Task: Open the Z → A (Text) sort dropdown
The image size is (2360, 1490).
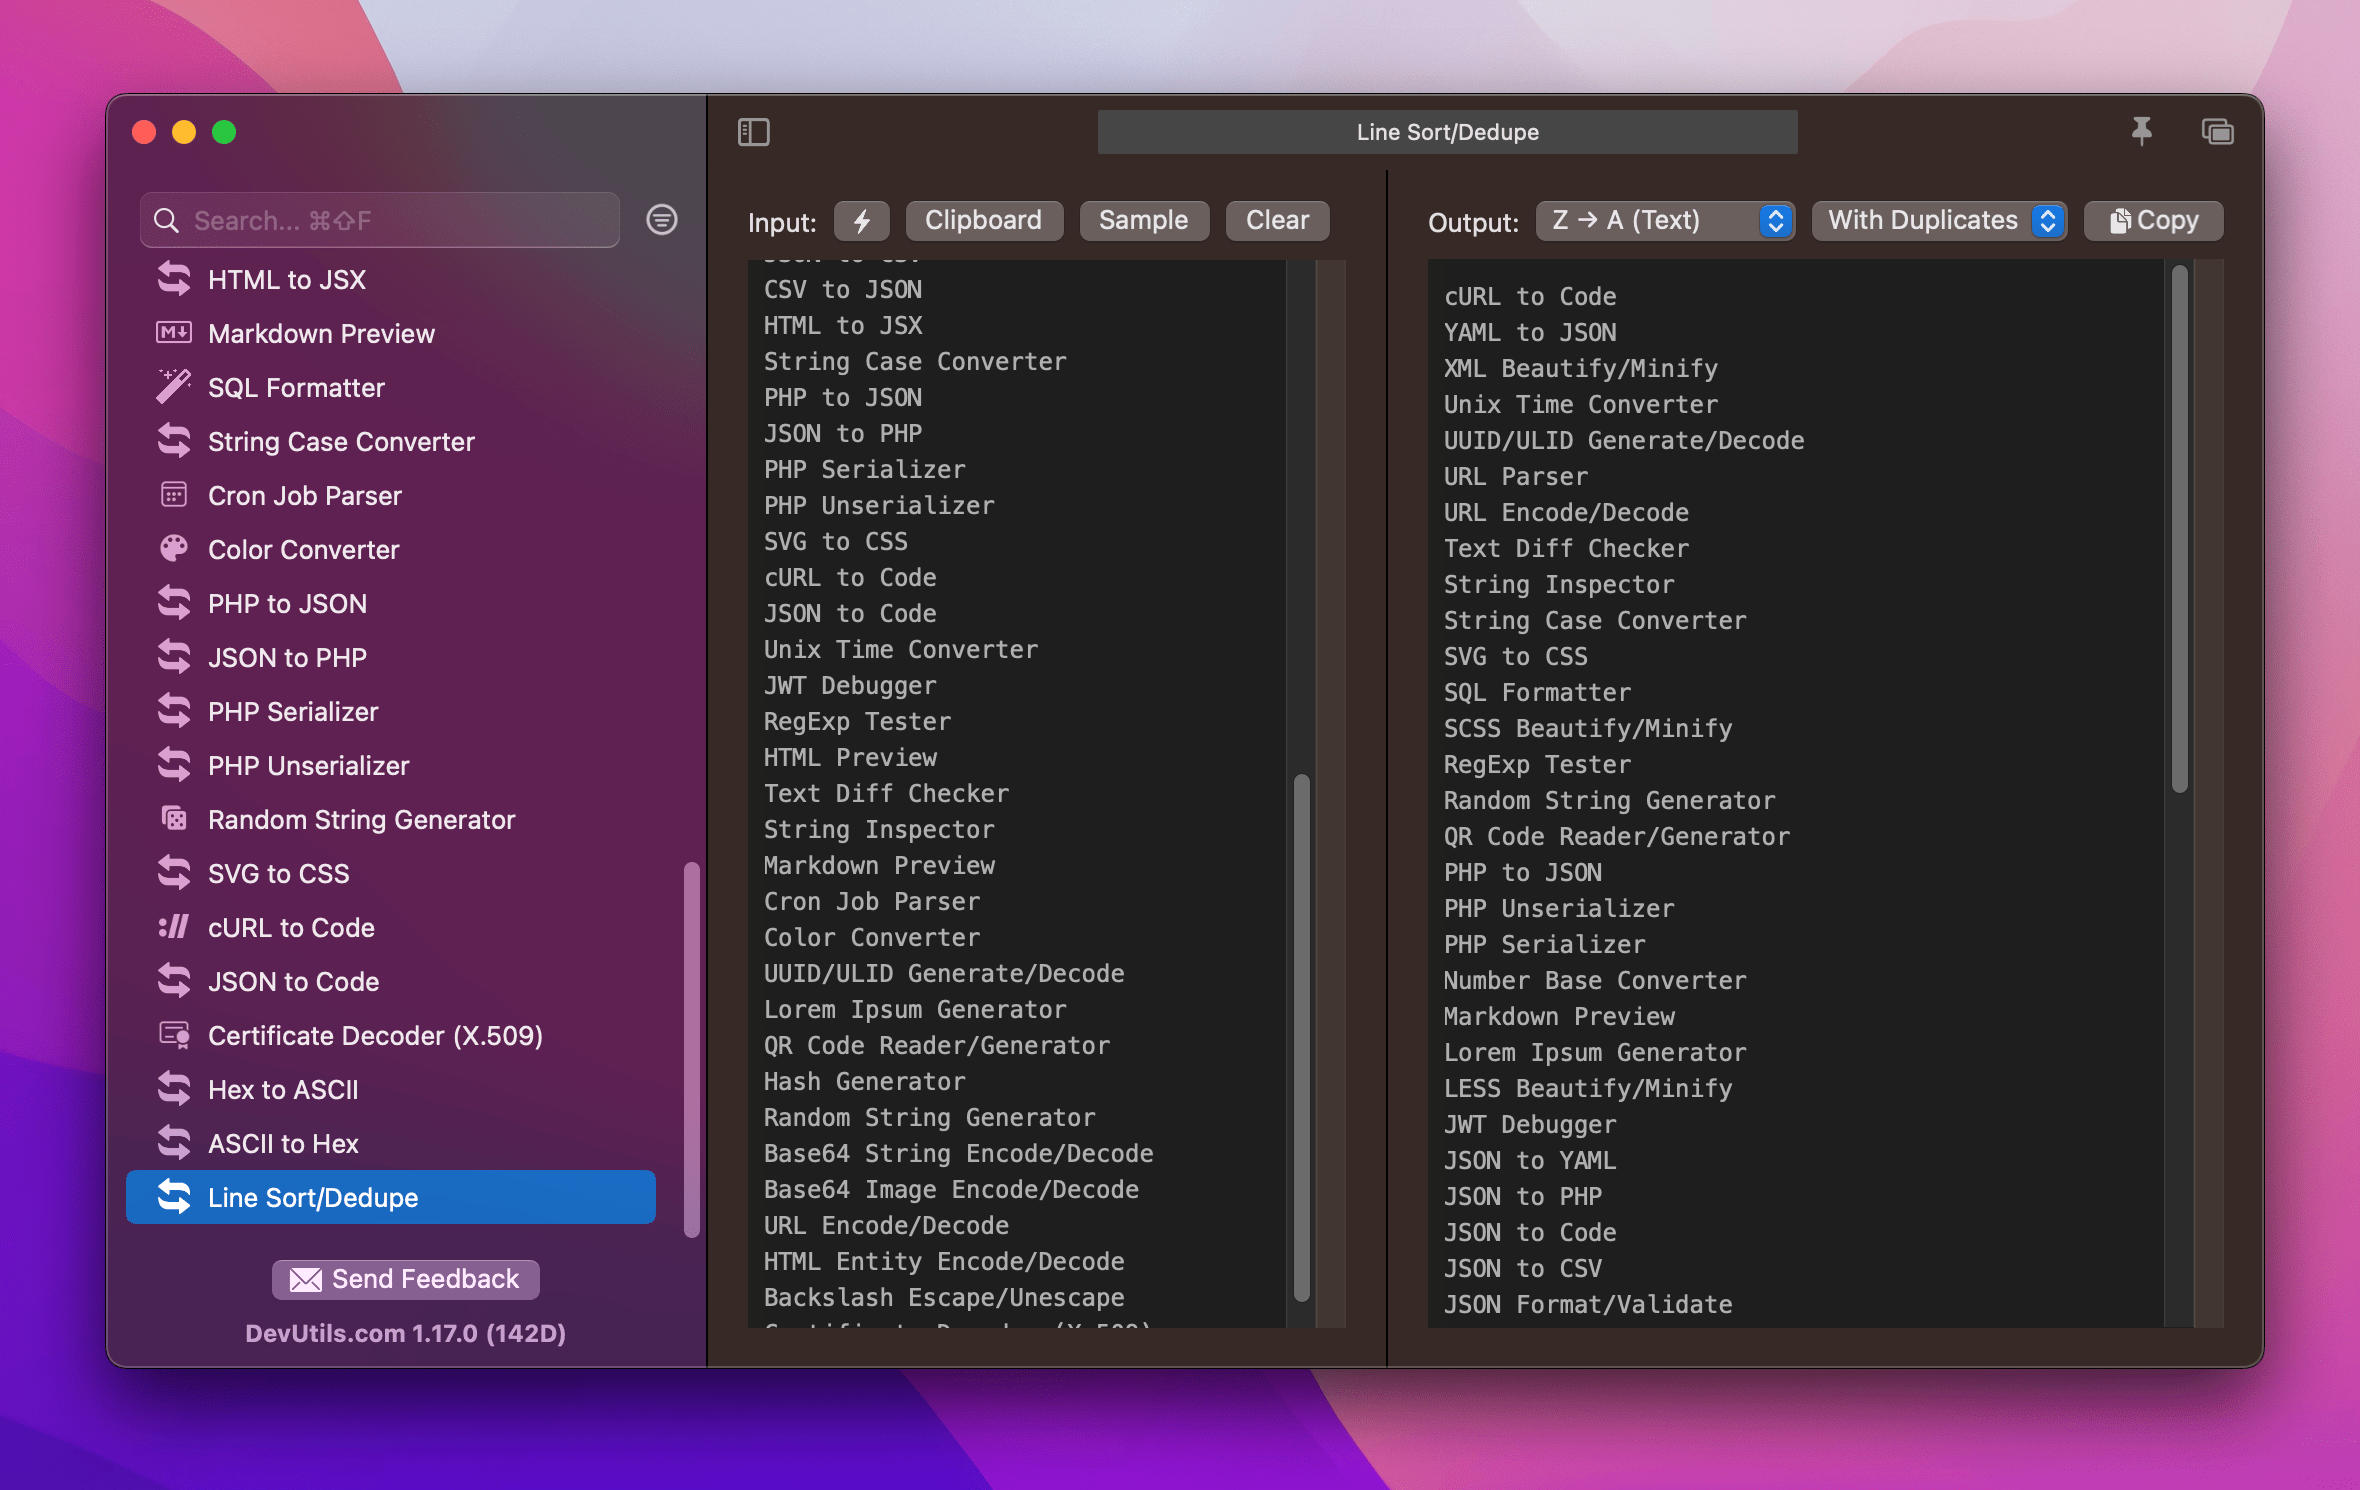Action: (x=1665, y=220)
